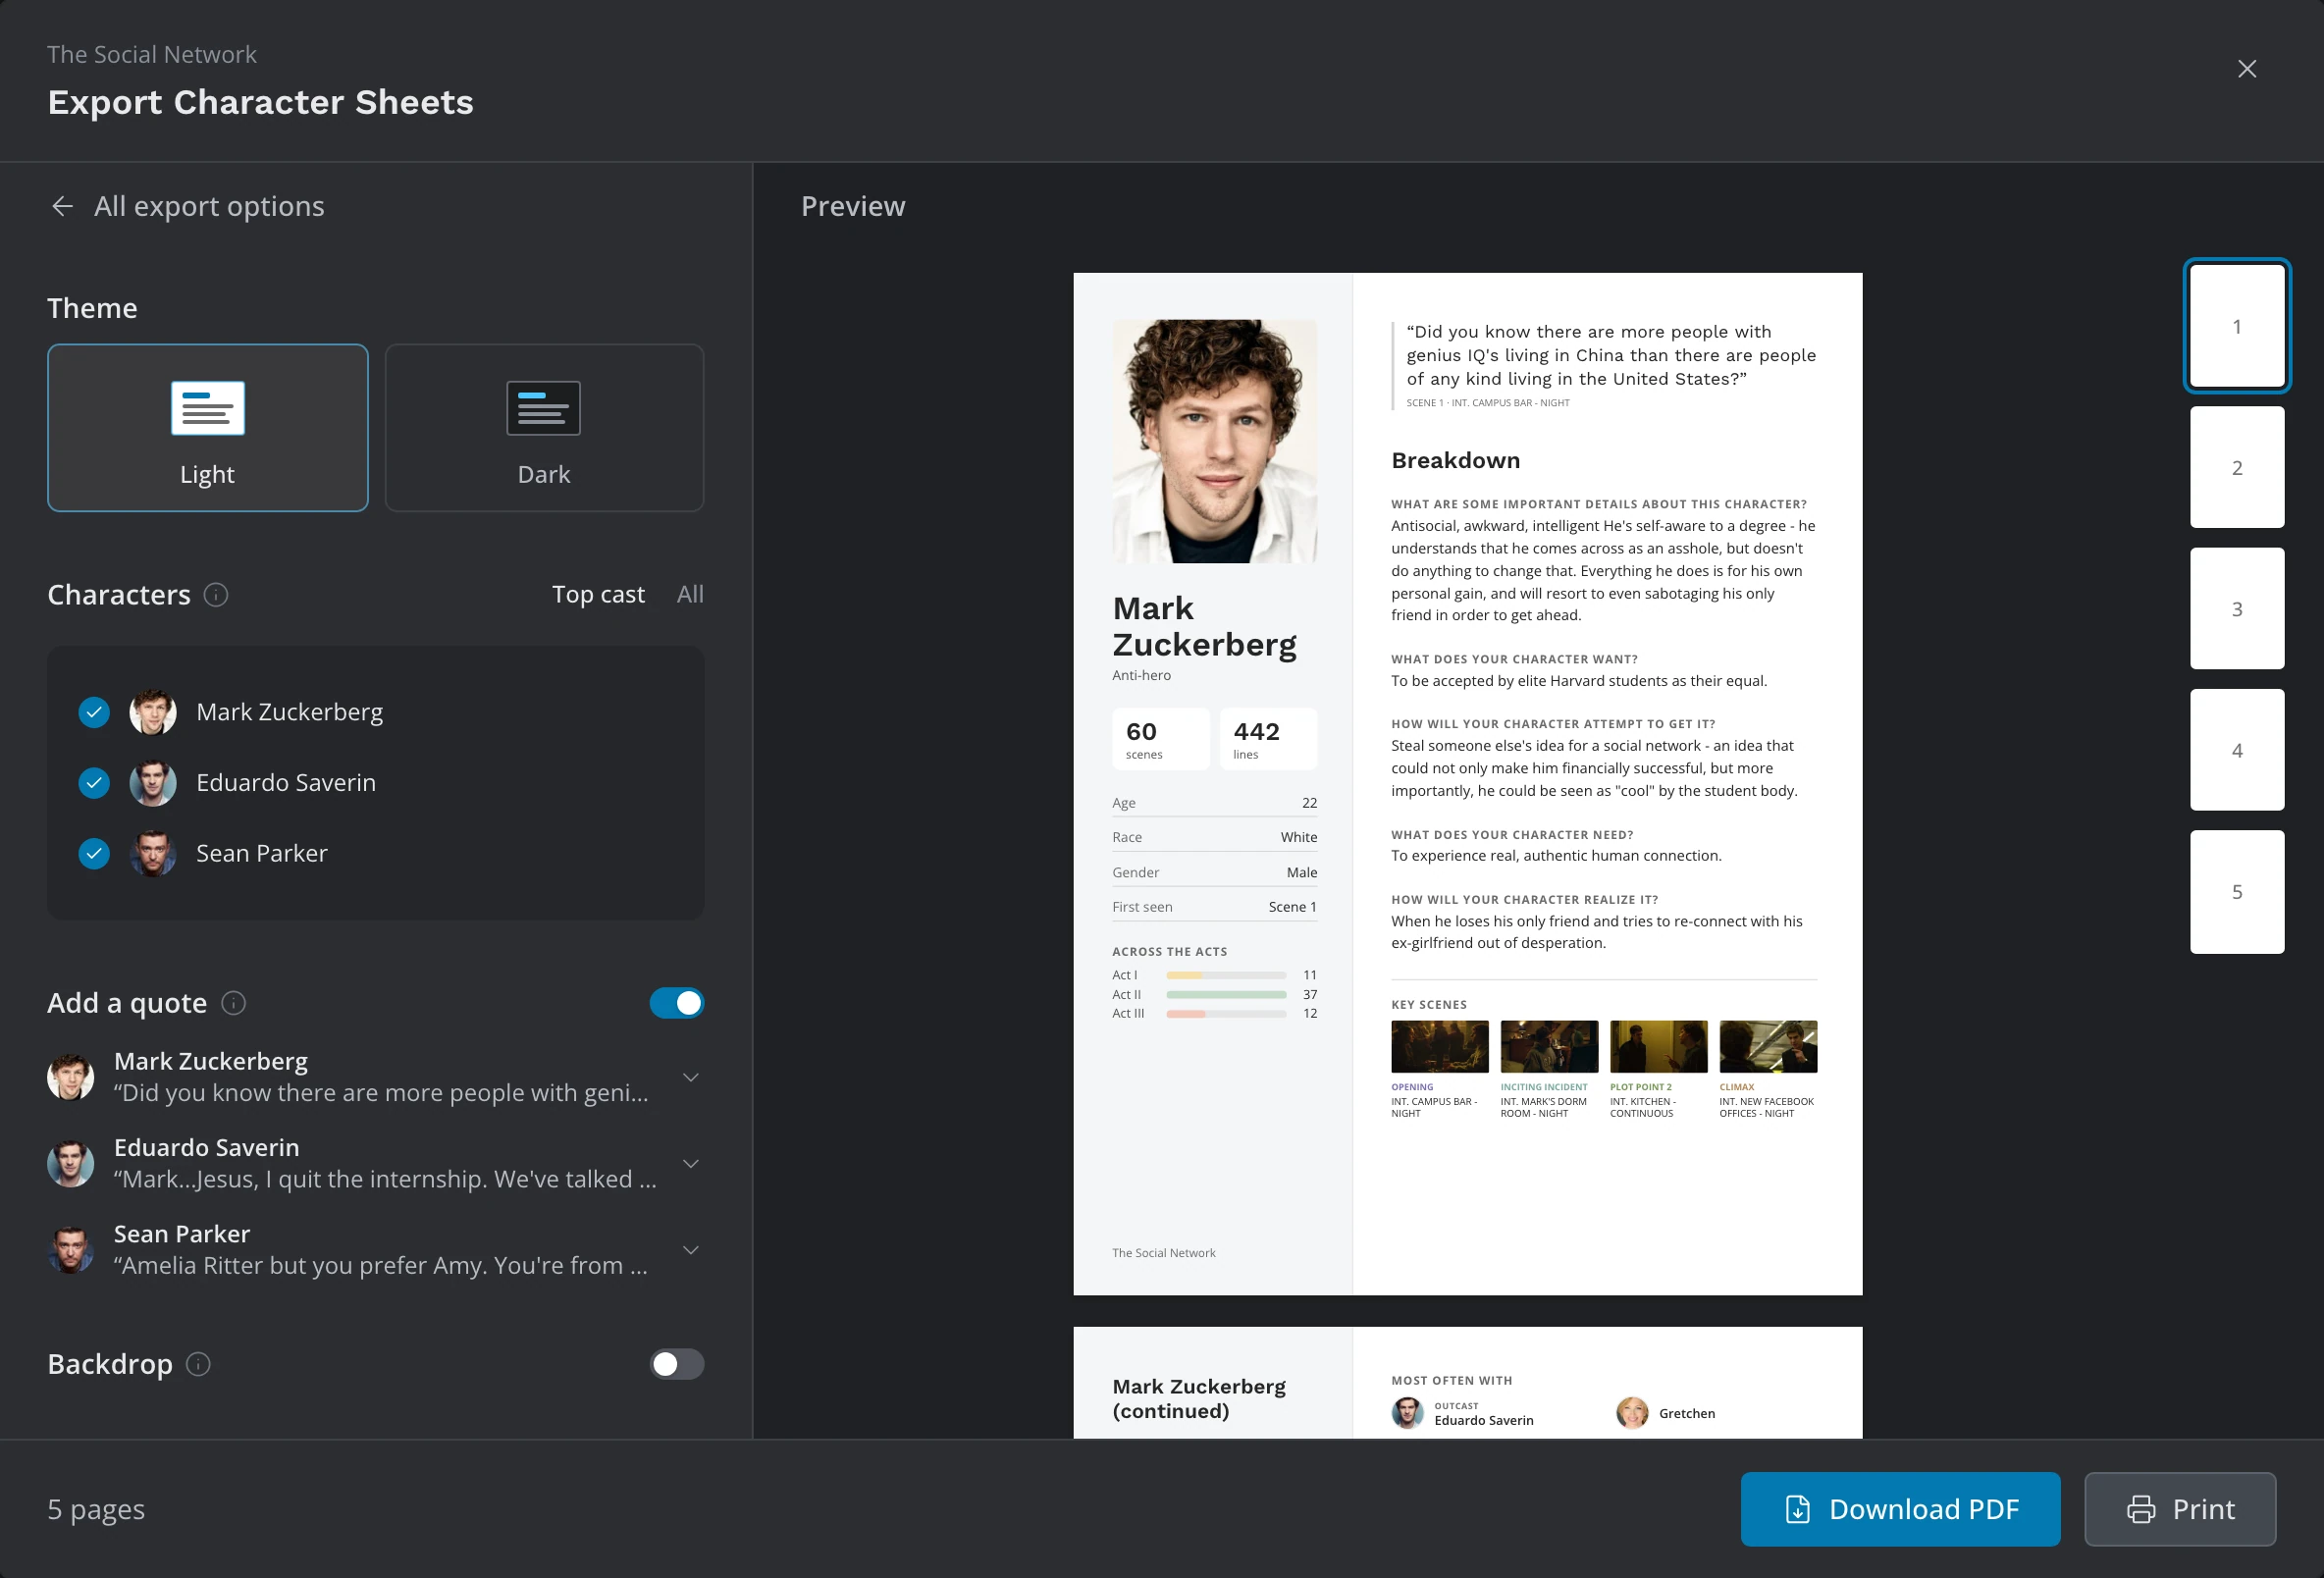Click Mark Zuckerberg's avatar in the quote section

coord(71,1077)
